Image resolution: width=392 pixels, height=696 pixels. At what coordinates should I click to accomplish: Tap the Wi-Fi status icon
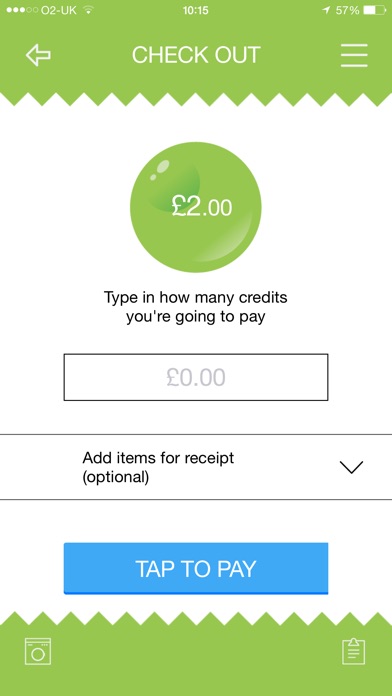click(88, 10)
